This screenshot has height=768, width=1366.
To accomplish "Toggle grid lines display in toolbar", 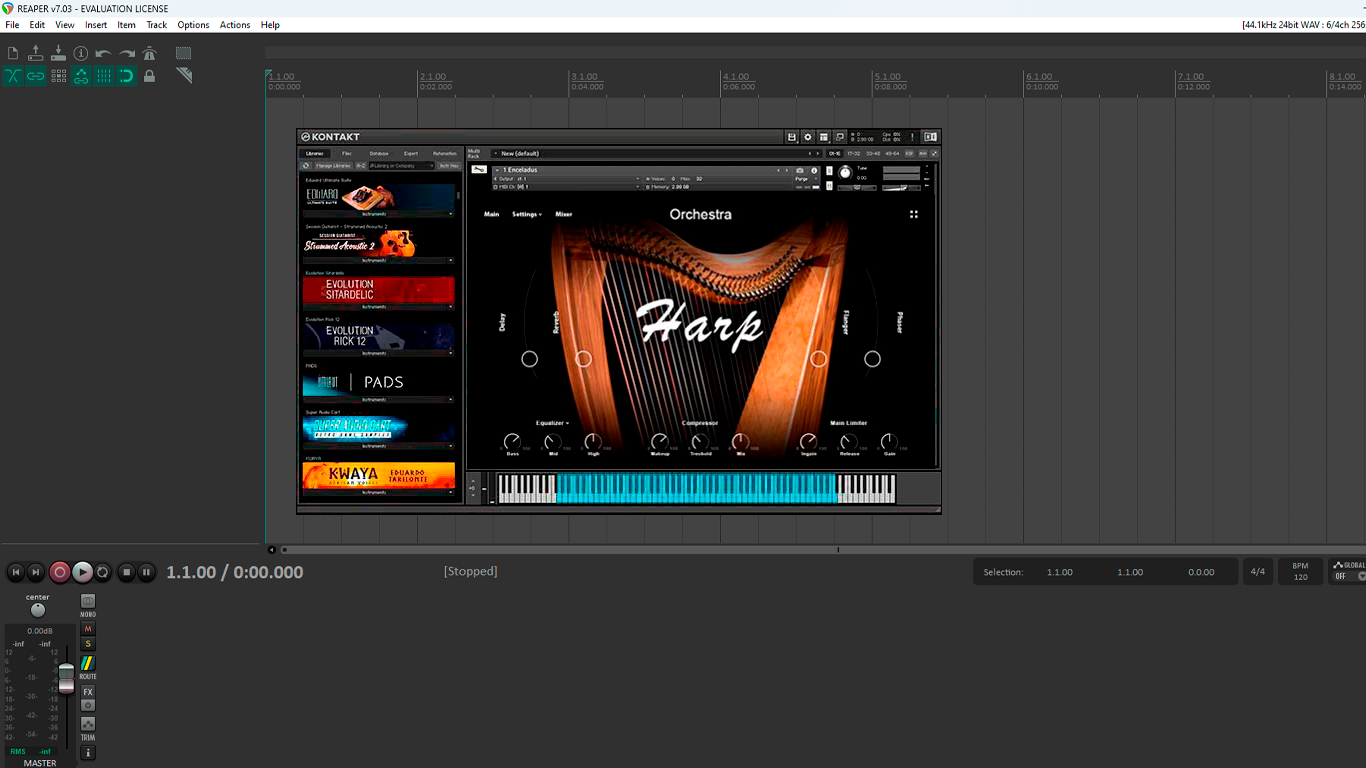I will pyautogui.click(x=104, y=76).
